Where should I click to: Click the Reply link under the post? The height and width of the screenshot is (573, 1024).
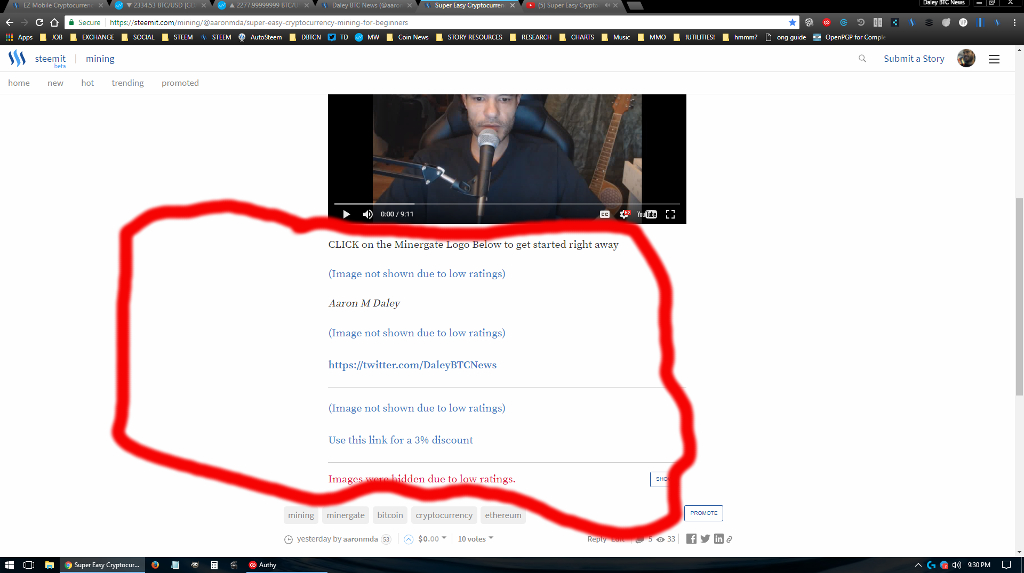596,539
